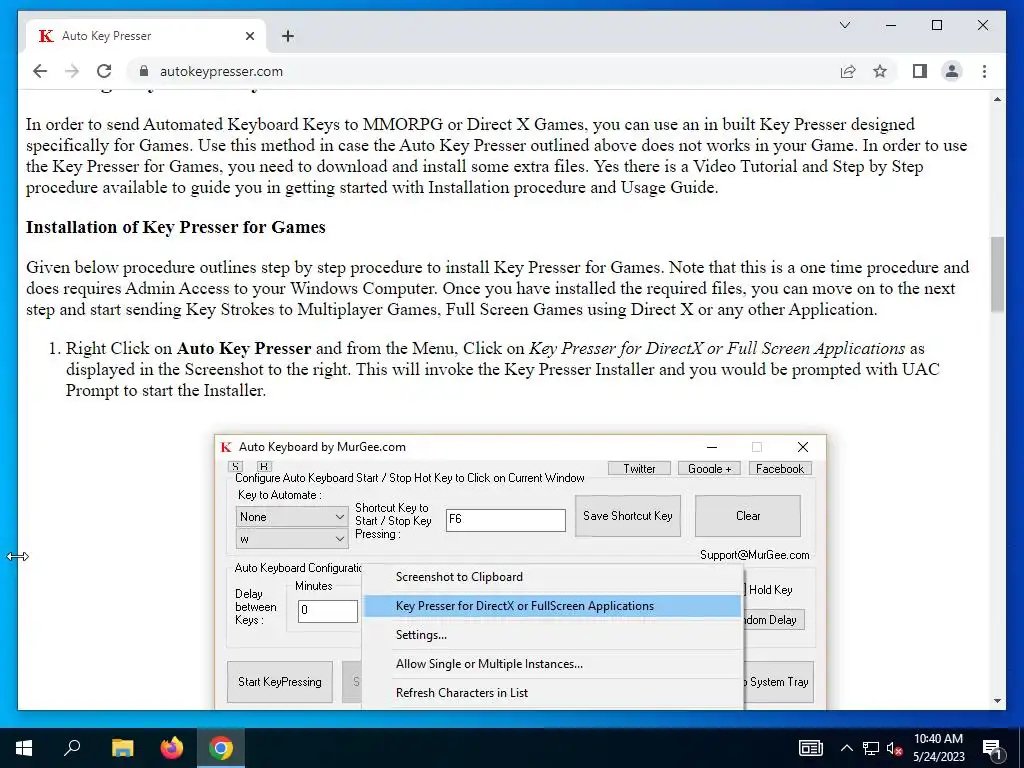1024x768 pixels.
Task: Click heading Installation of Key Presser for Games
Action: pyautogui.click(x=176, y=227)
